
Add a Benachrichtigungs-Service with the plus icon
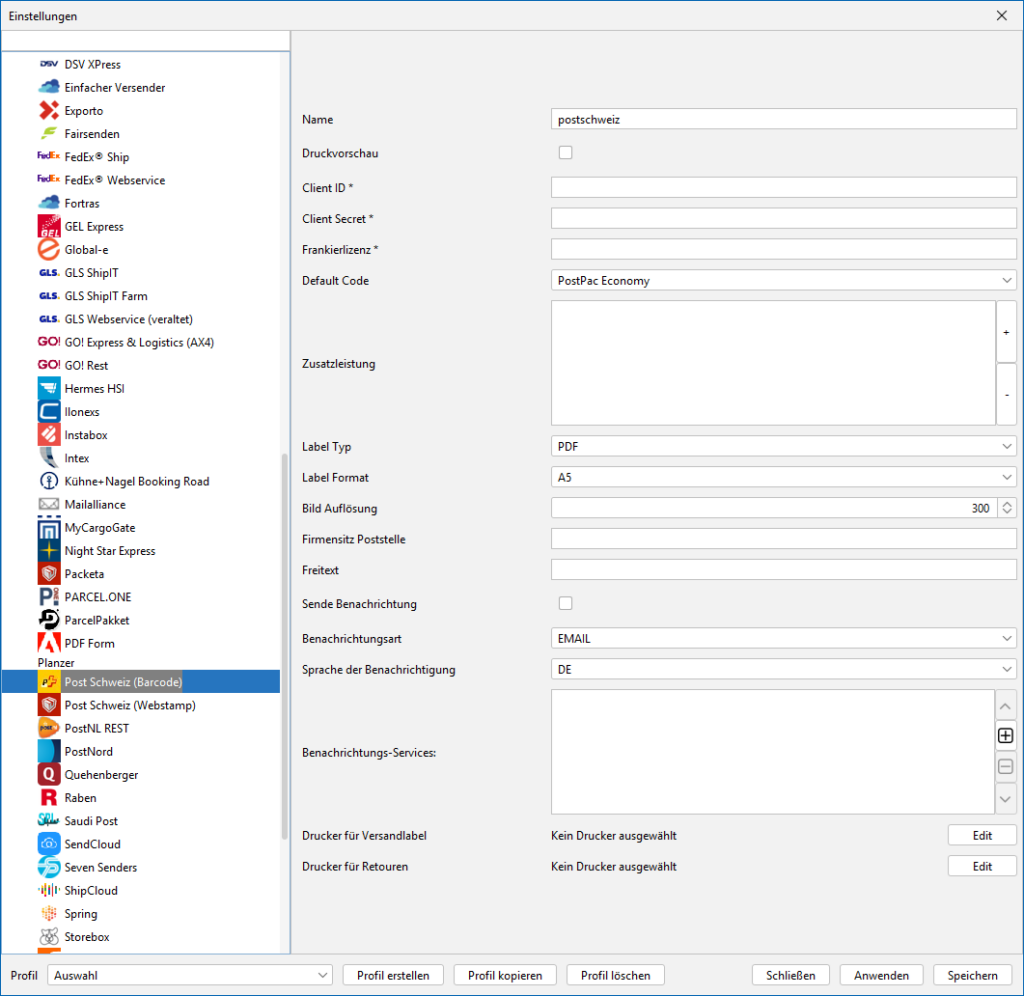pos(1006,736)
